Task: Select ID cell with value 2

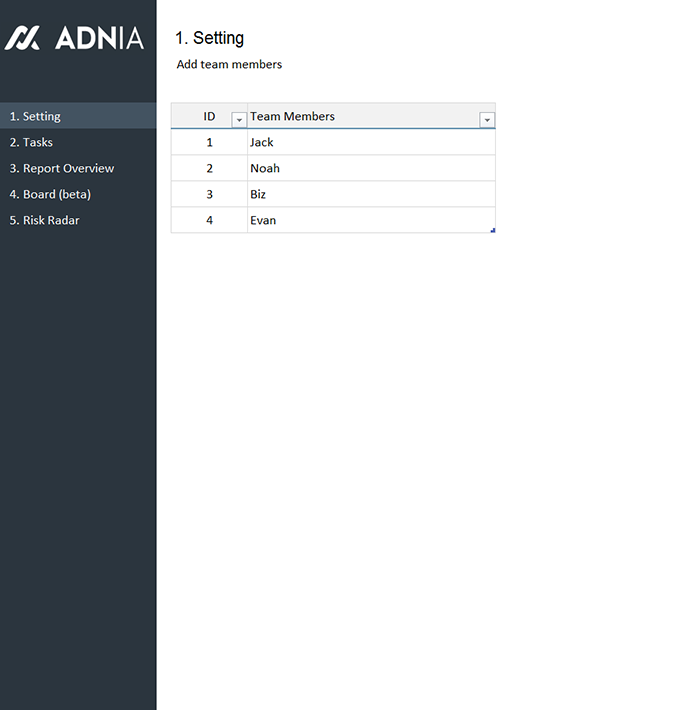Action: (209, 168)
